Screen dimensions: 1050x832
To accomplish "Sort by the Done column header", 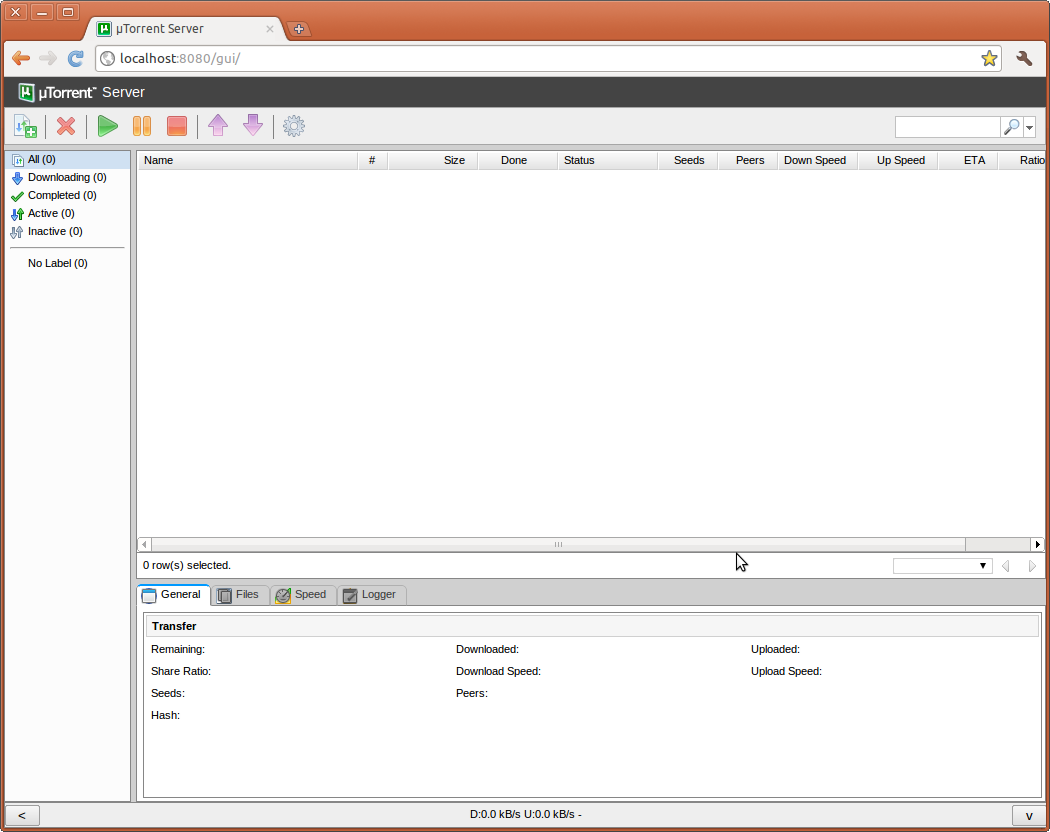I will 518,160.
